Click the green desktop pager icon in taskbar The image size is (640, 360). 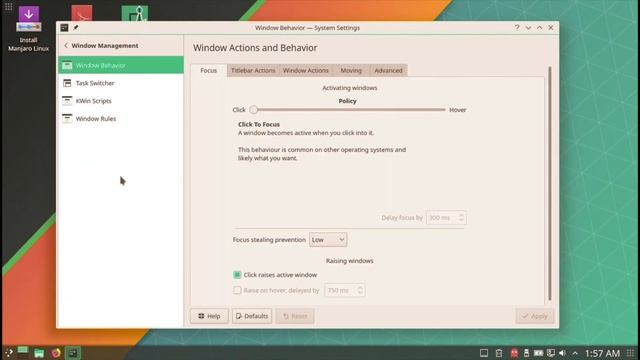click(x=22, y=350)
